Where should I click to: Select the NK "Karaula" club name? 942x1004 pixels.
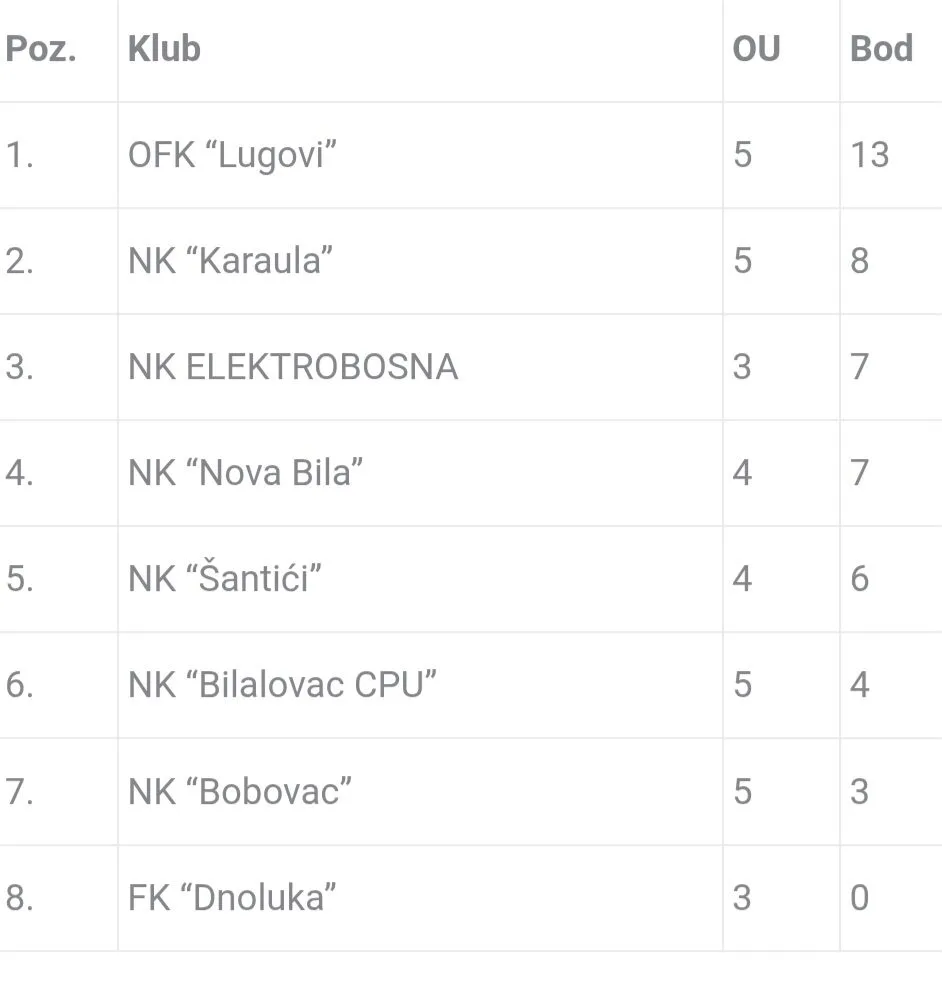pos(230,261)
